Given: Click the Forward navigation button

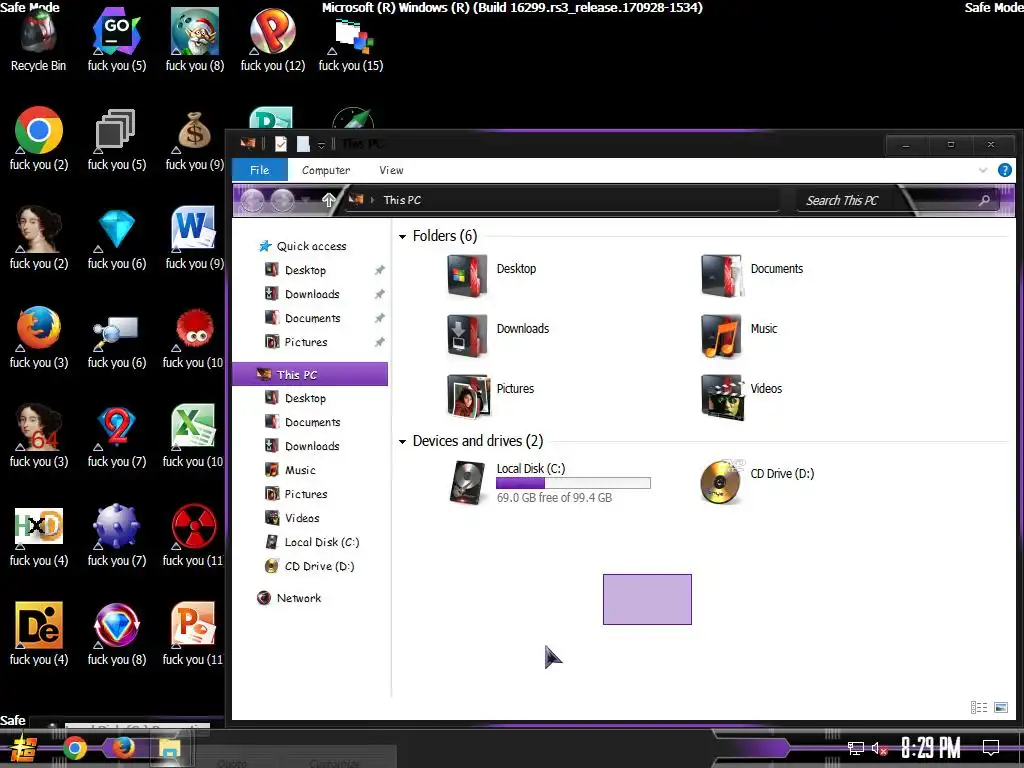Looking at the screenshot, I should click(x=282, y=200).
